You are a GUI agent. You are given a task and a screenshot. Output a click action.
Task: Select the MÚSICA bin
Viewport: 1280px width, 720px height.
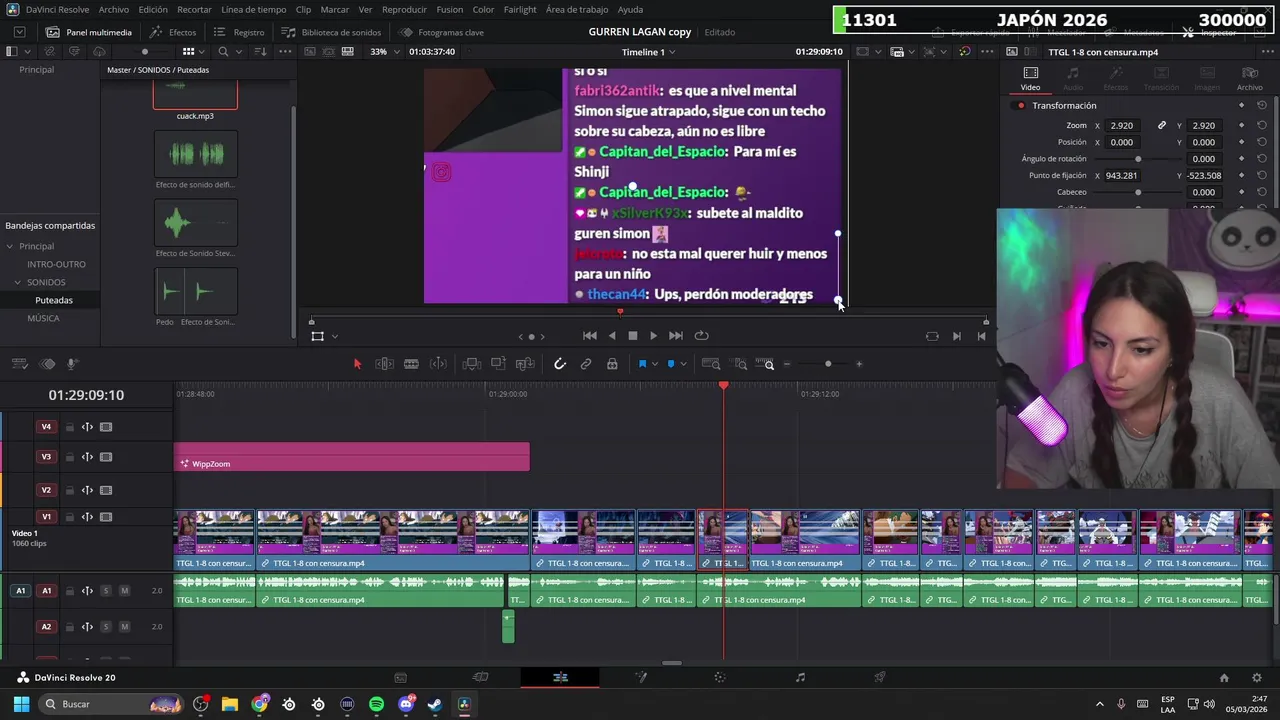click(x=43, y=318)
